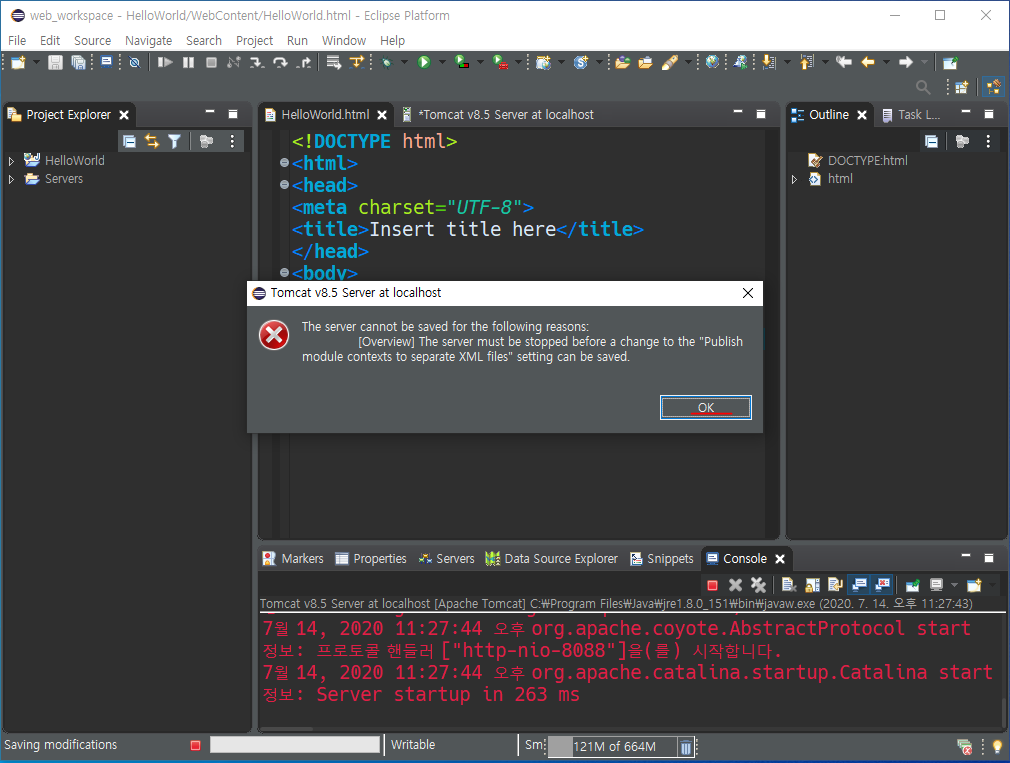The width and height of the screenshot is (1010, 763).
Task: Click the Open Perspective icon
Action: (x=962, y=87)
